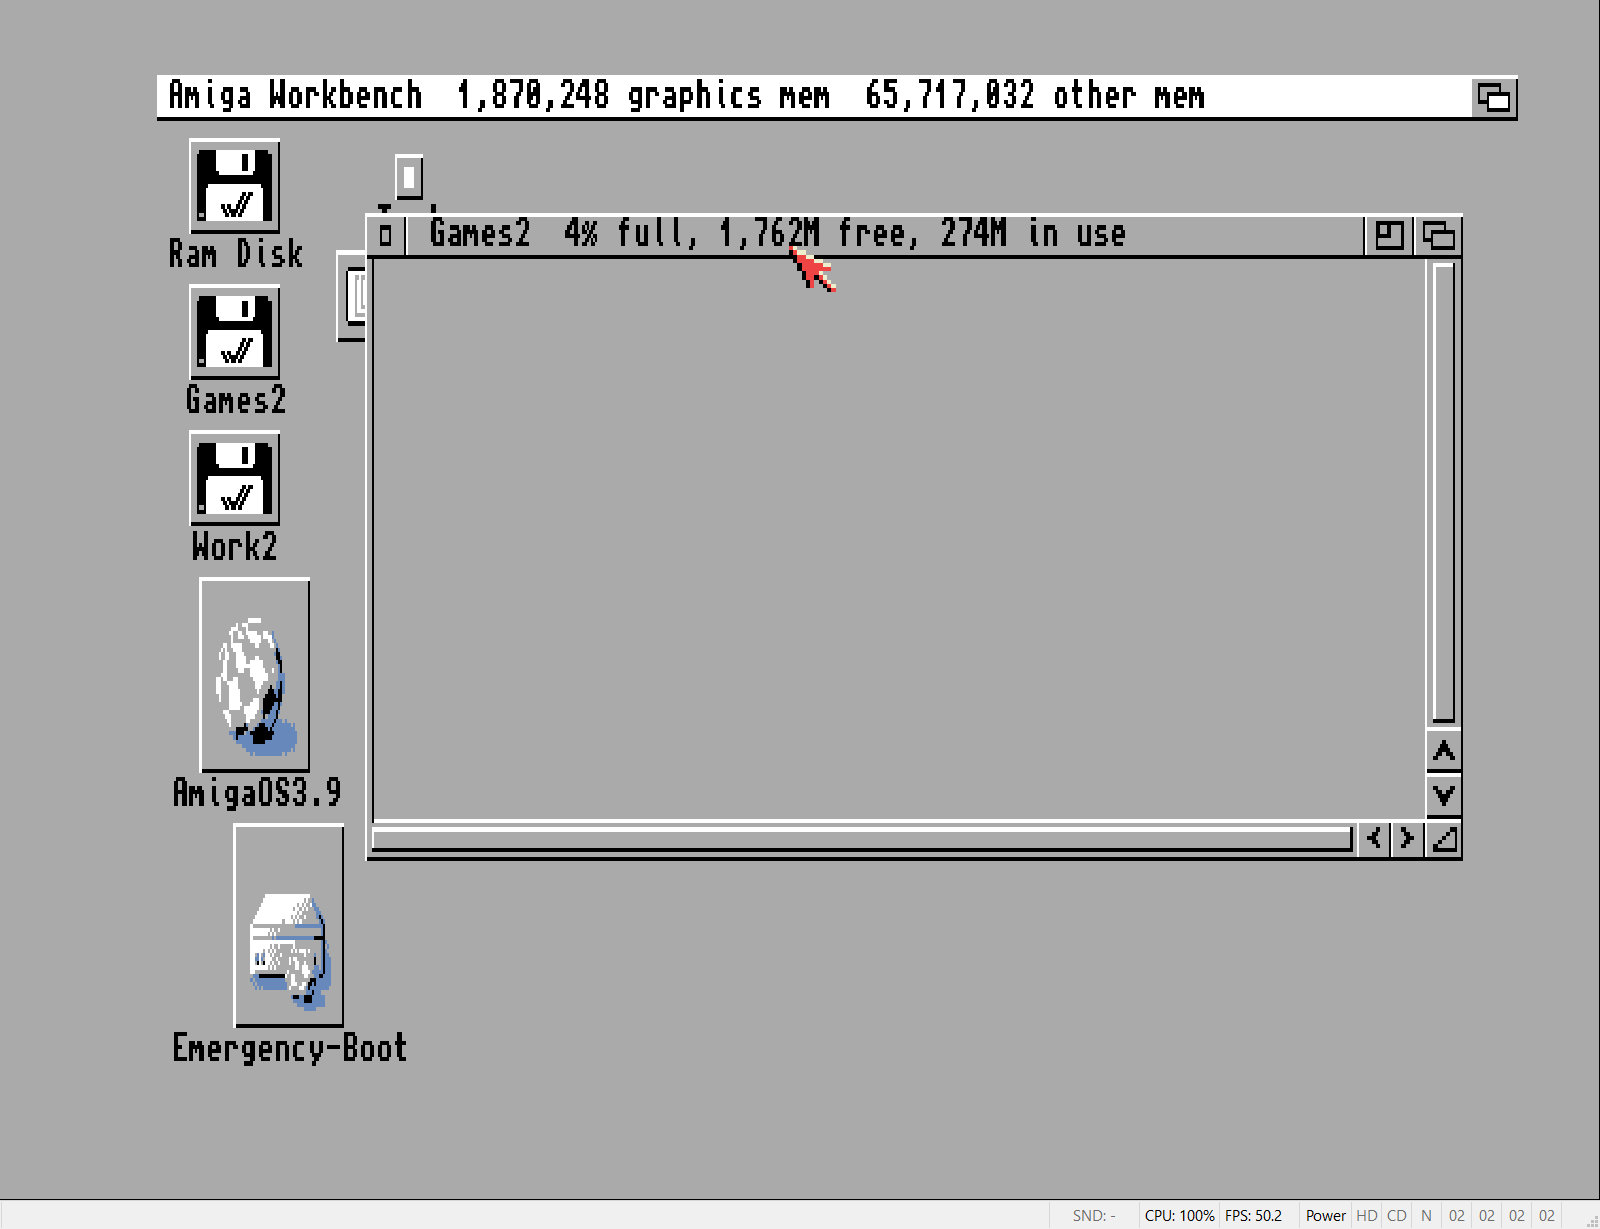This screenshot has height=1229, width=1600.
Task: Click the Power indicator in the emulator status bar
Action: [1325, 1216]
